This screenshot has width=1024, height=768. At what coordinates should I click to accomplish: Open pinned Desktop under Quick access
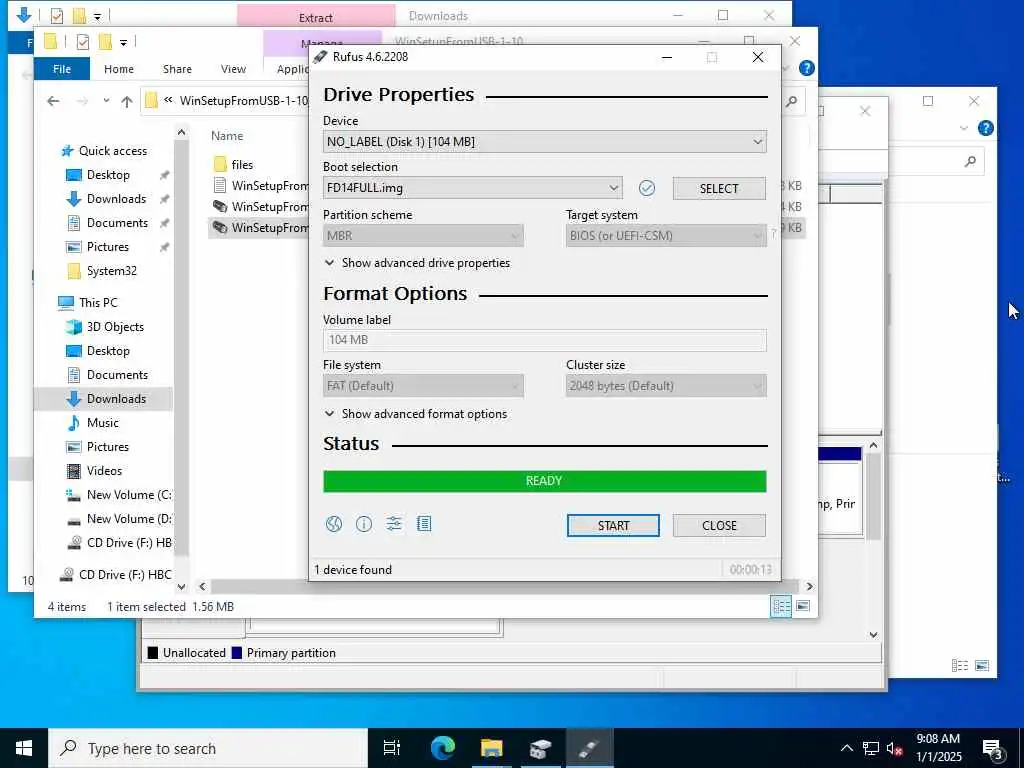(108, 175)
